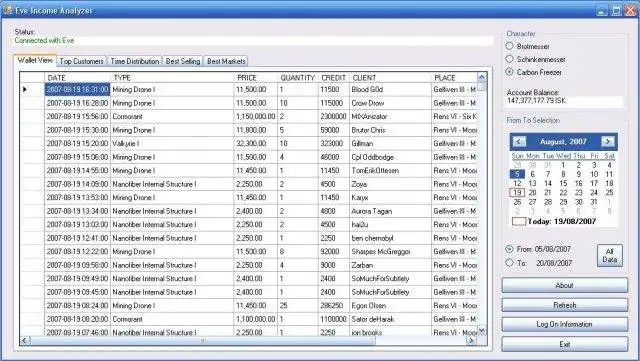Click the Aurora Tagan client cell
This screenshot has width=640, height=361.
click(391, 211)
